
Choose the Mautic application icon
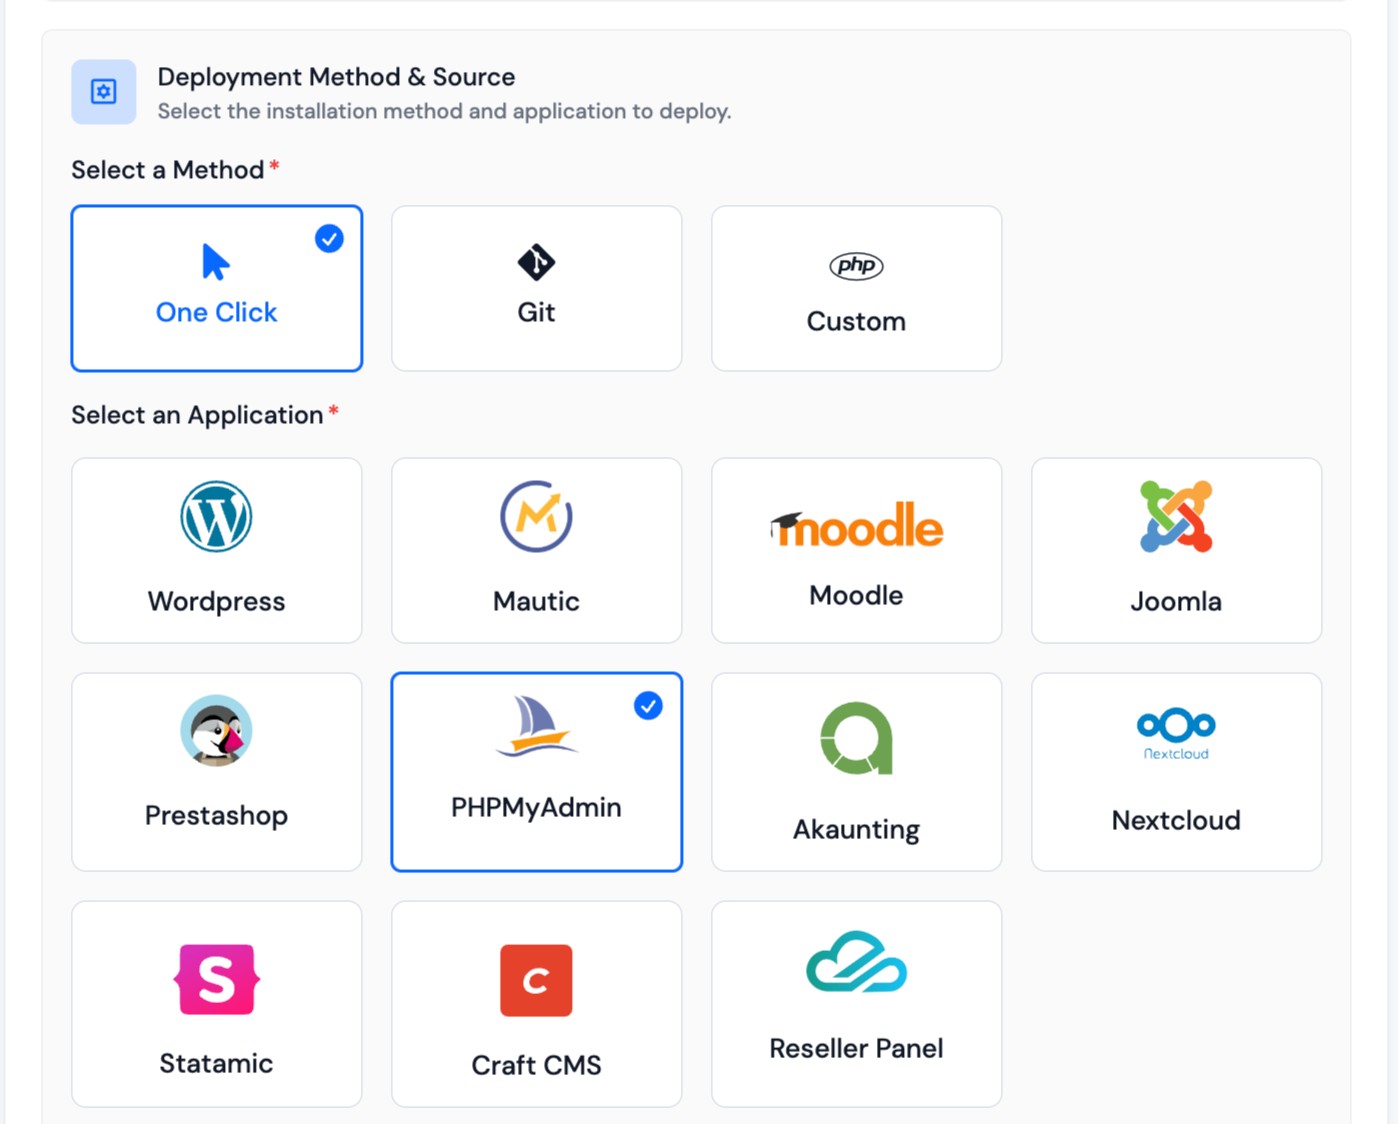536,517
